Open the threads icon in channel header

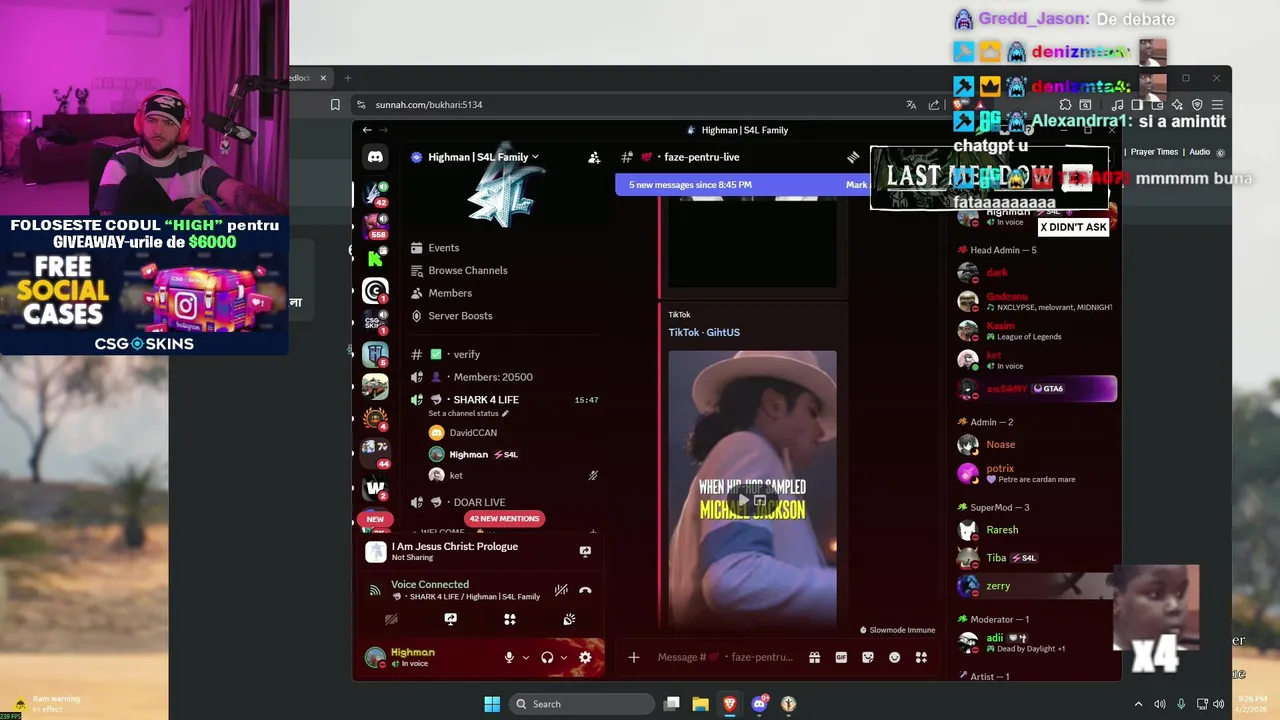click(853, 157)
